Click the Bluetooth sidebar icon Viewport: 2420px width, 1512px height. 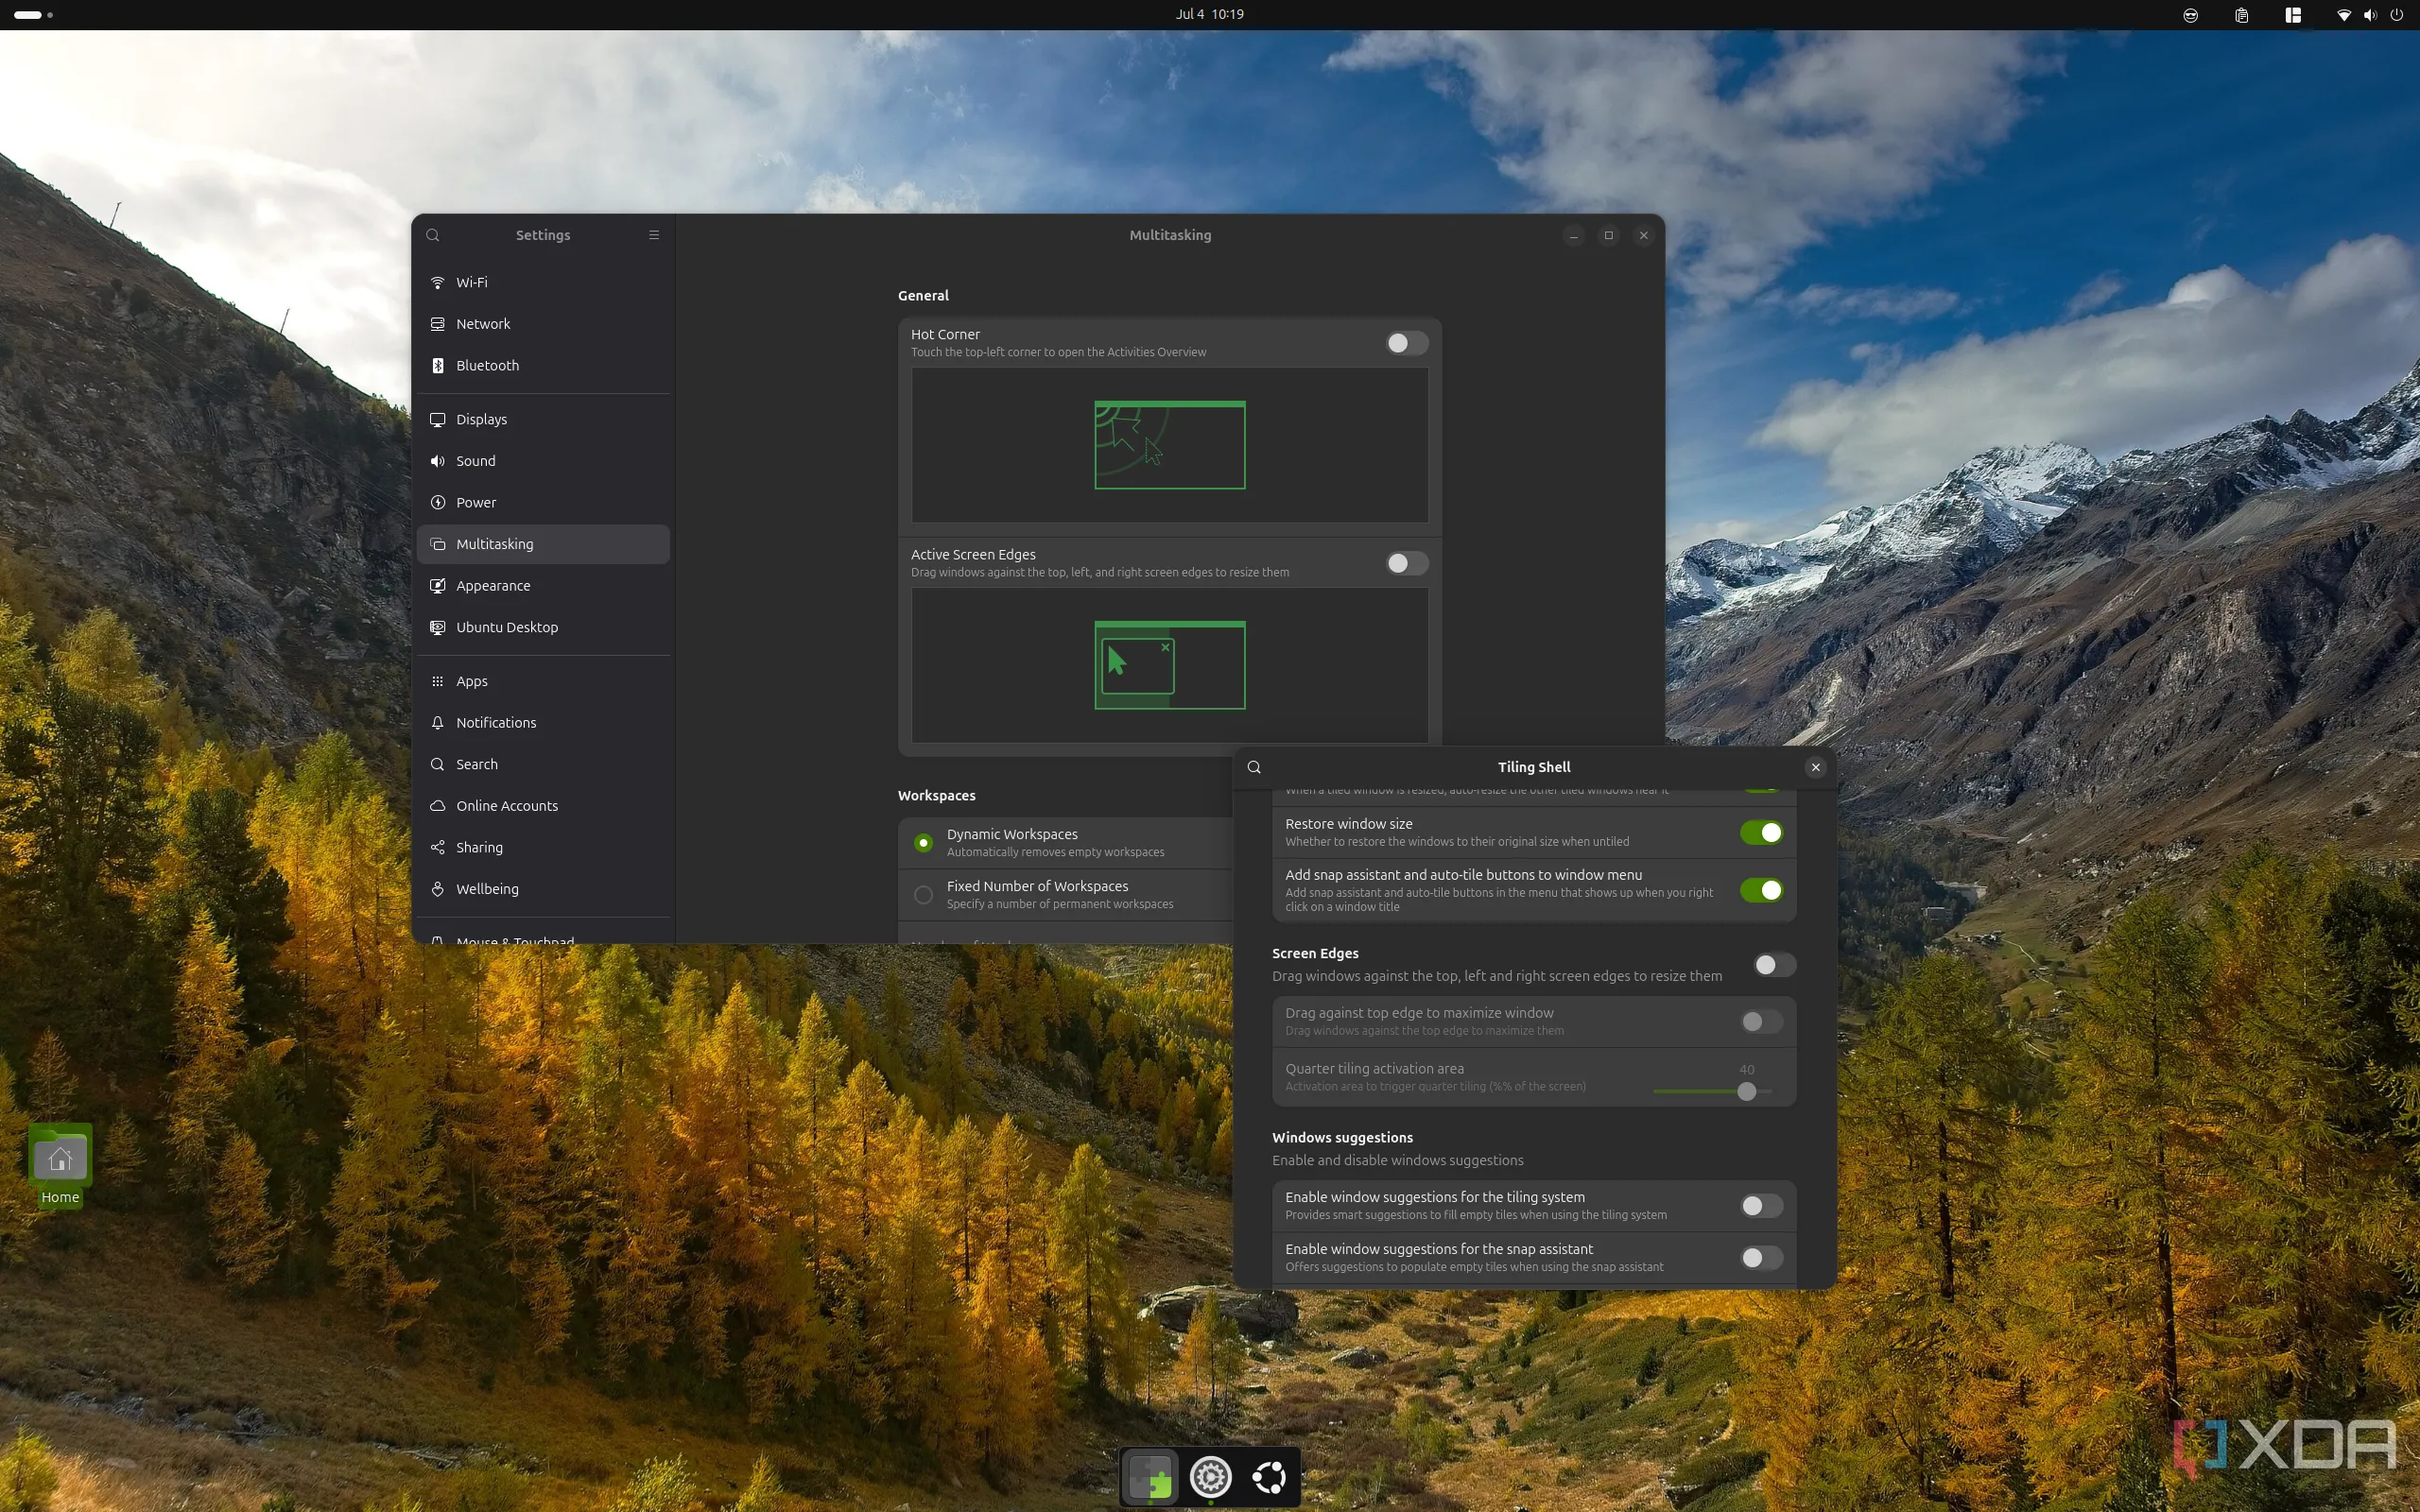pyautogui.click(x=438, y=365)
